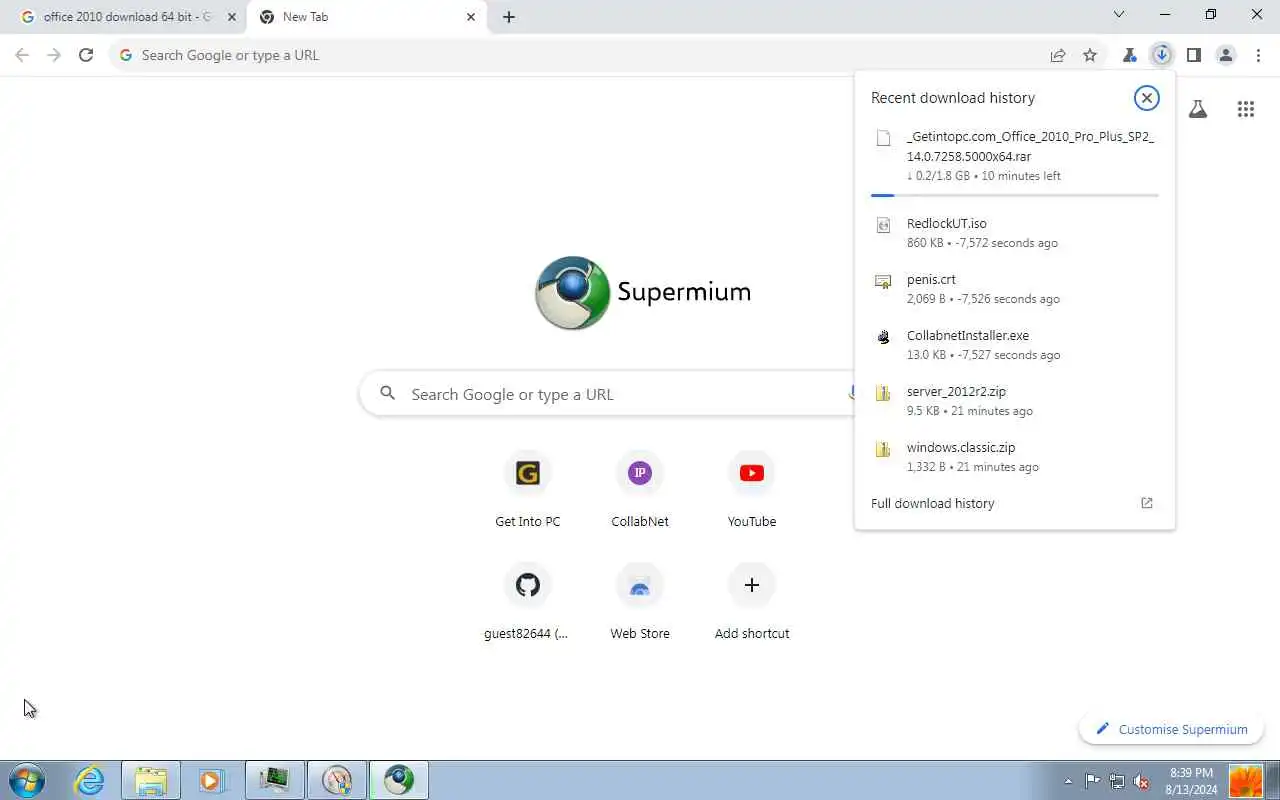Open a new tab with plus button
This screenshot has height=800, width=1280.
coord(509,17)
